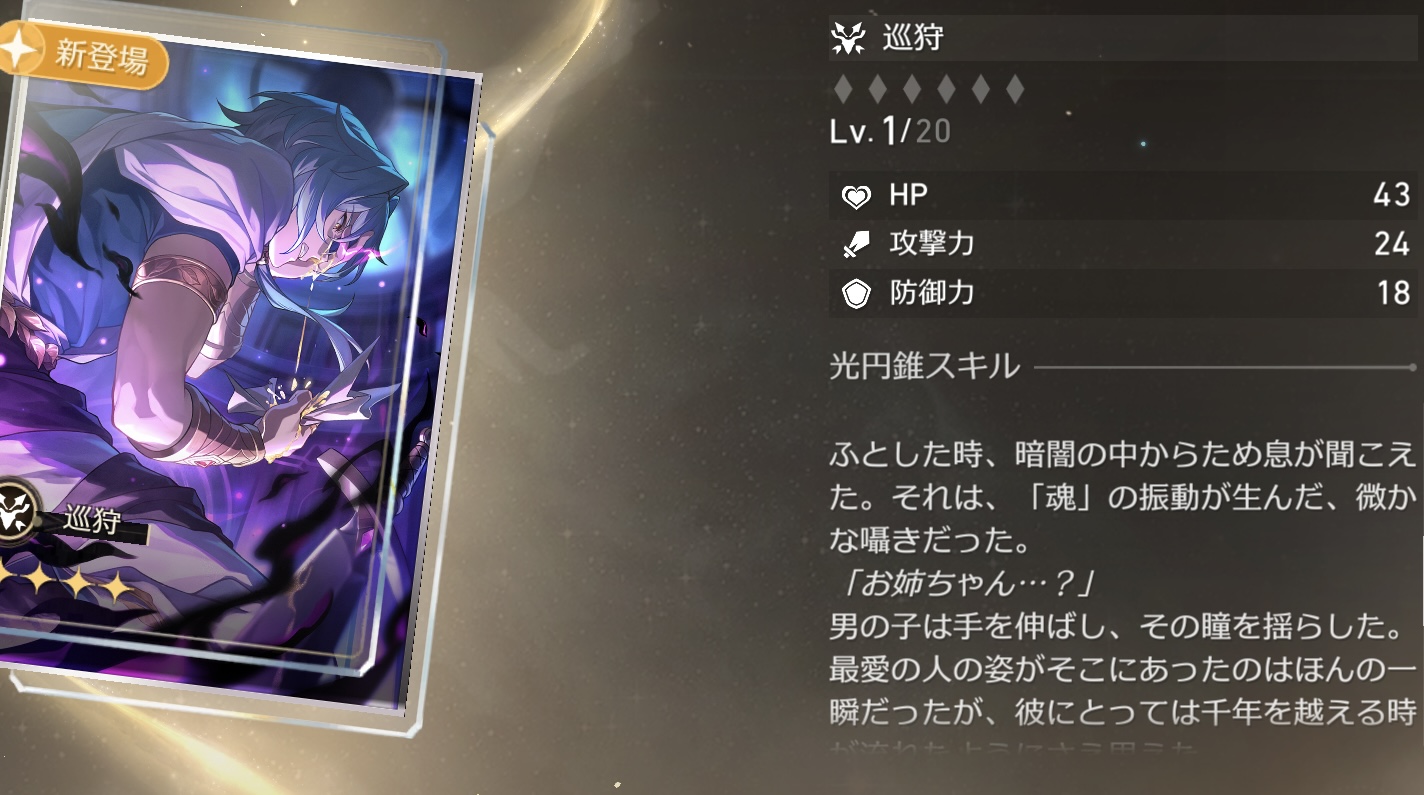Click the 攻撃力 stat row
Image resolution: width=1424 pixels, height=795 pixels.
[x=1124, y=244]
